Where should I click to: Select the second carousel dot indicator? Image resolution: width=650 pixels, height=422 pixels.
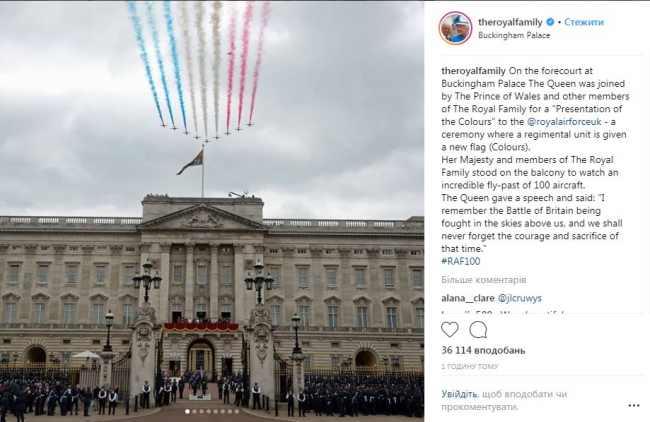coord(194,412)
